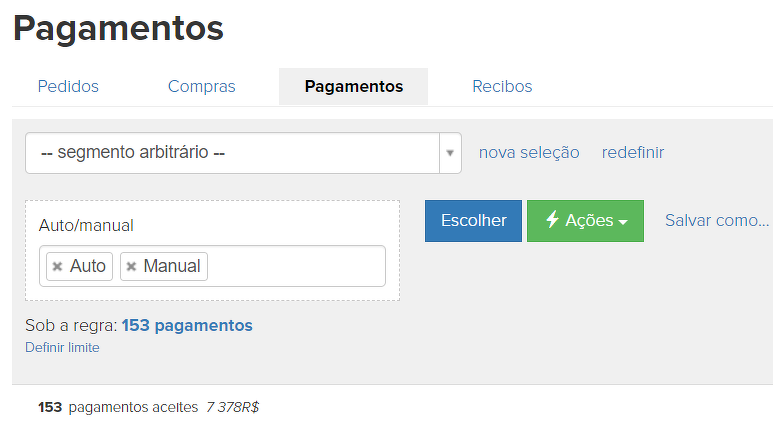Click the Auto tag label
Screen dimensions: 773x423
[x=88, y=266]
